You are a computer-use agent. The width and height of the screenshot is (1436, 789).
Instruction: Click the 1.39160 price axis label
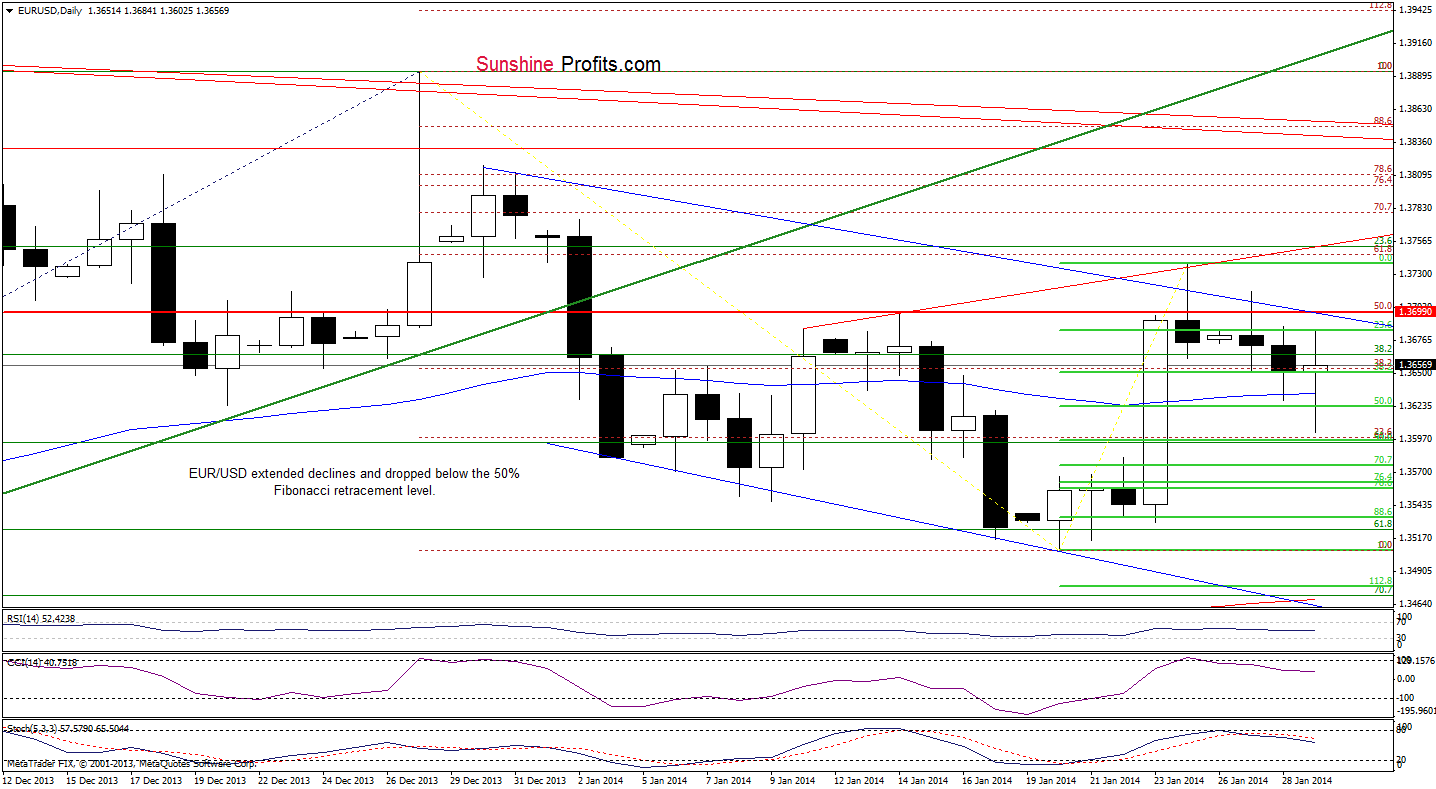1416,43
